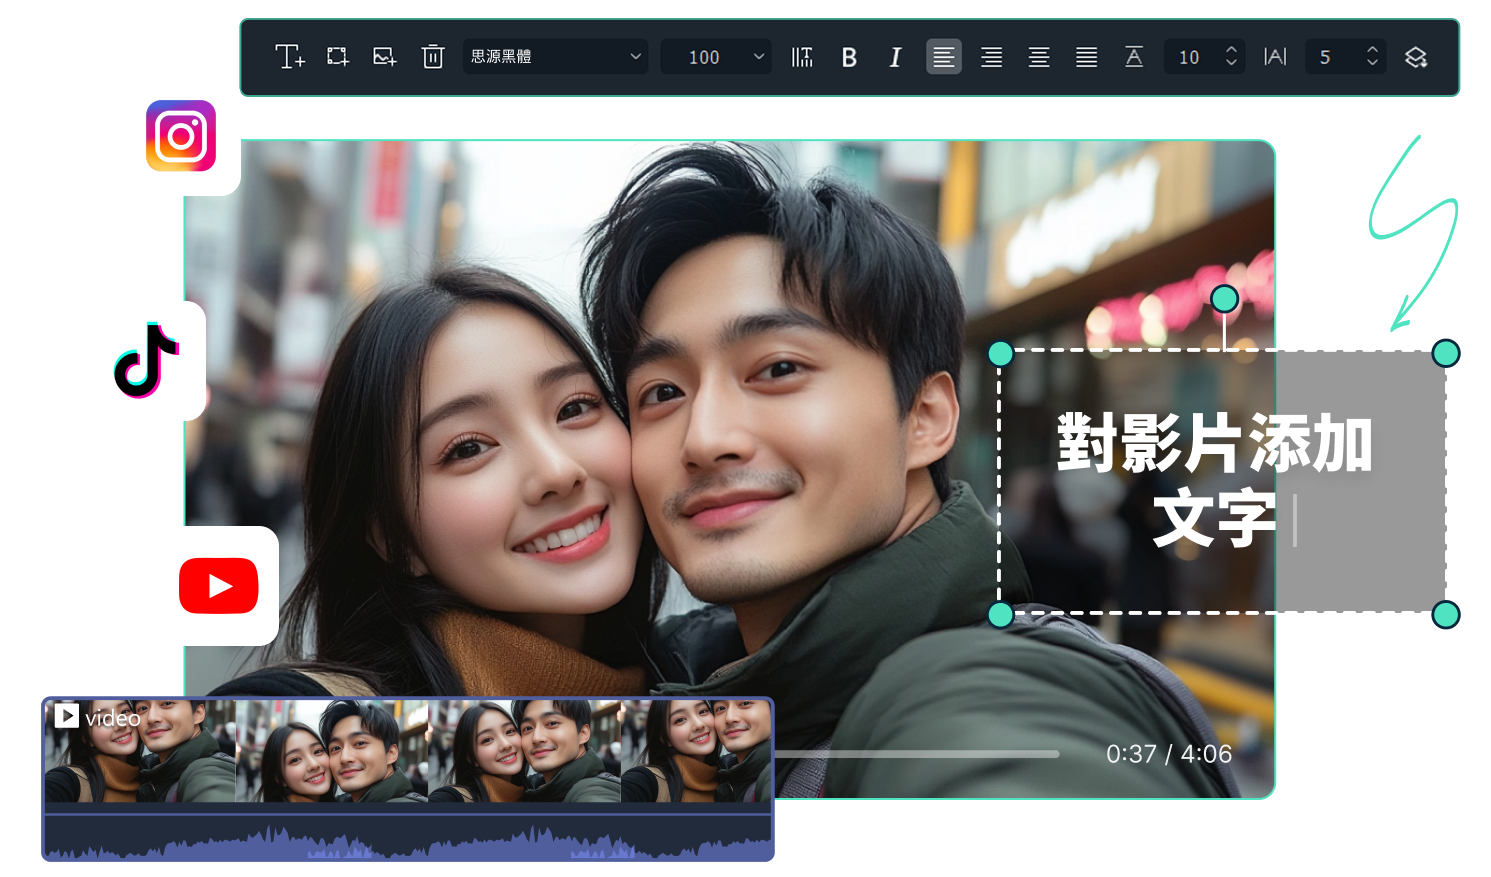Viewport: 1491px width, 877px height.
Task: Click the 0:37 / 4:06 time display
Action: (x=1169, y=754)
